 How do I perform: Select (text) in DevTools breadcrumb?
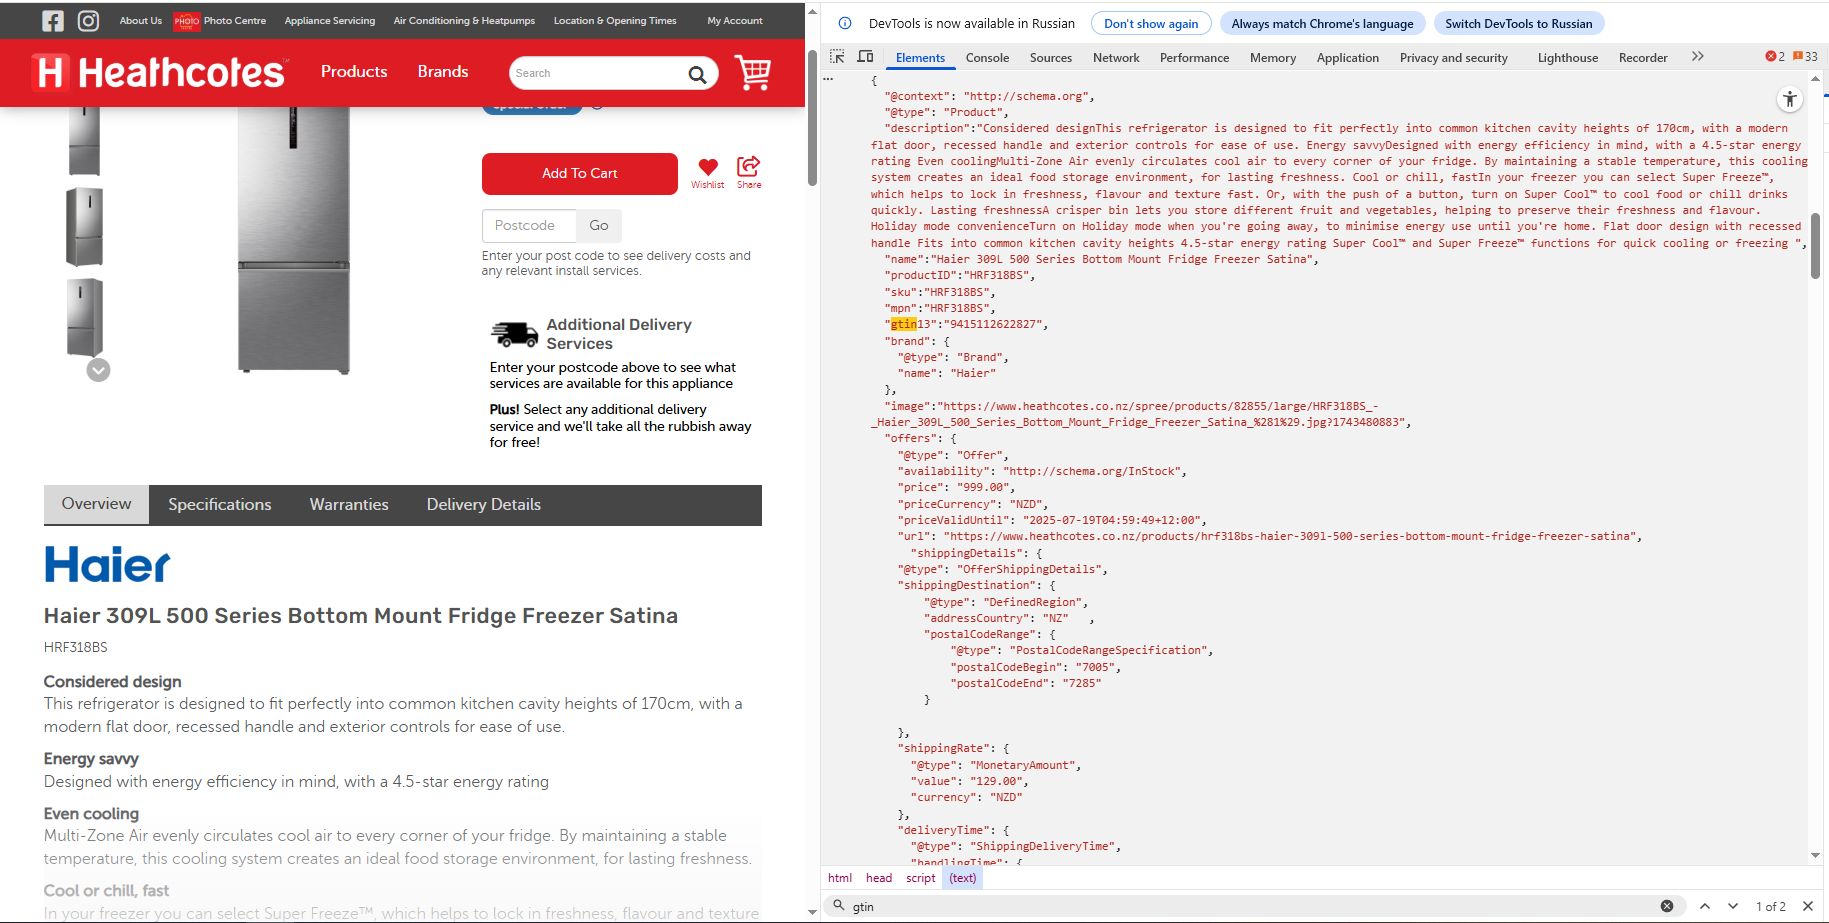click(963, 878)
